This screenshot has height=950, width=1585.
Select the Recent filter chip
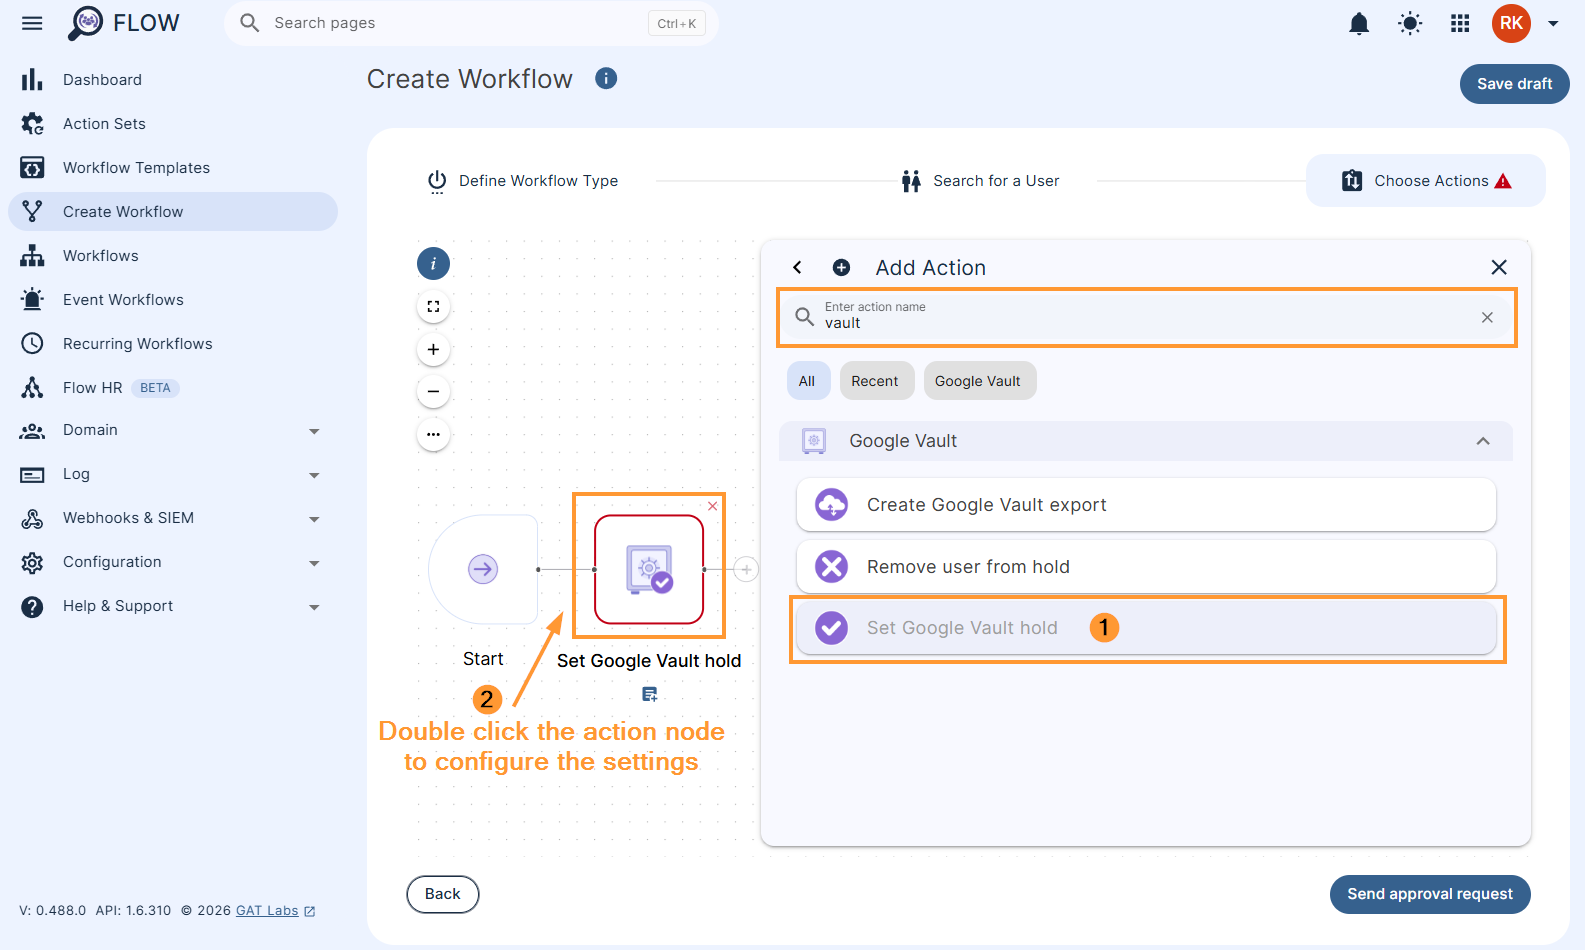875,381
